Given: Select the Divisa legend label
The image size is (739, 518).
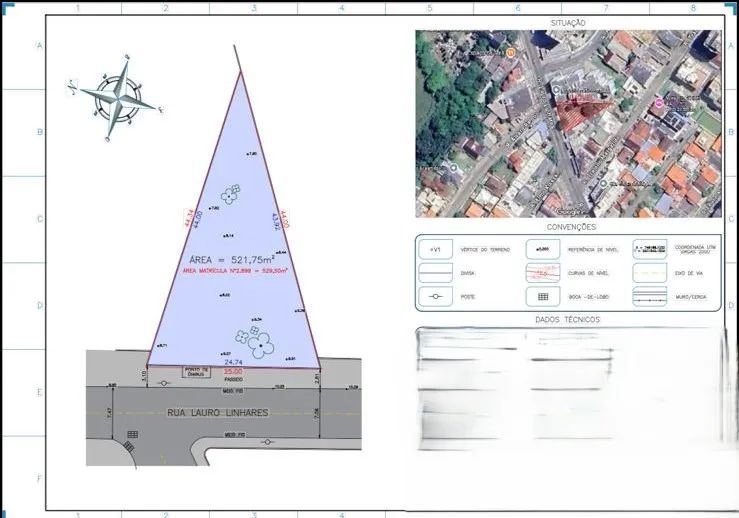Looking at the screenshot, I should [x=468, y=273].
